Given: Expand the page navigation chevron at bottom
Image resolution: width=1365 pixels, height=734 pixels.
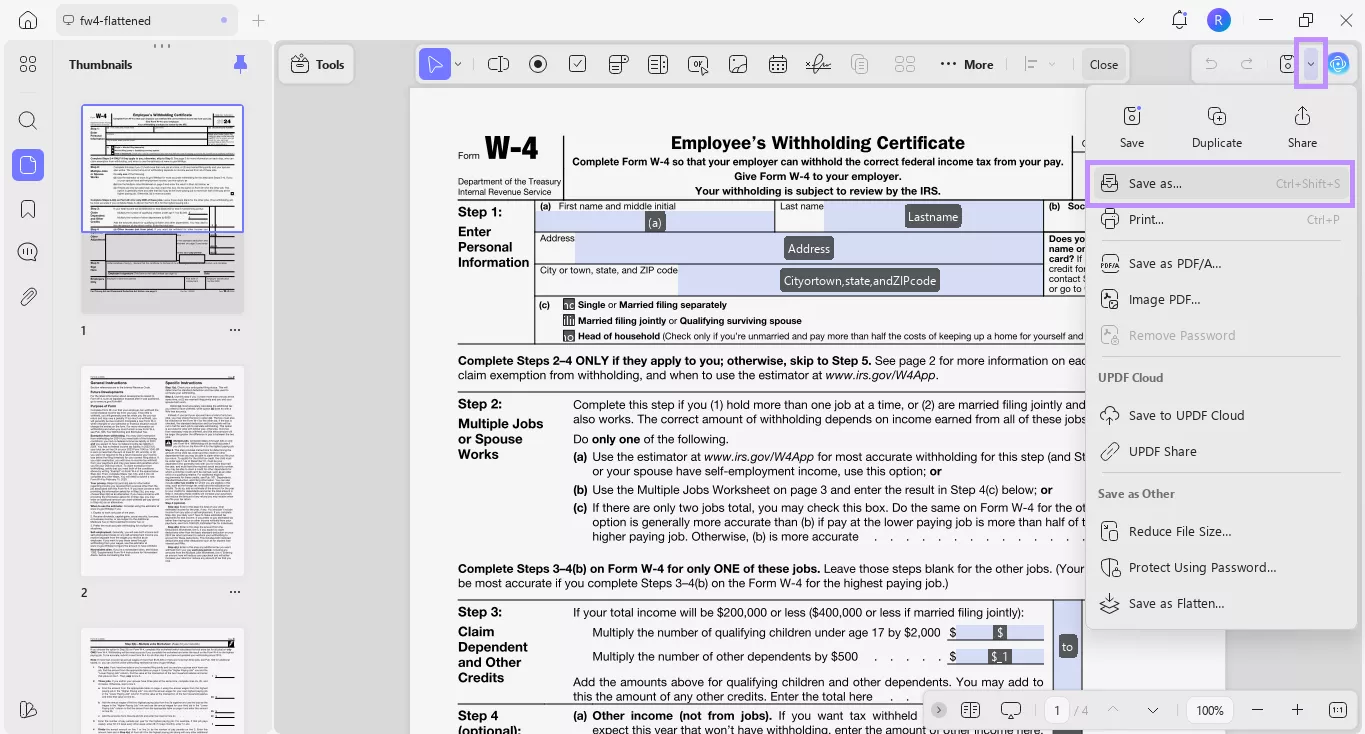Looking at the screenshot, I should coord(938,710).
